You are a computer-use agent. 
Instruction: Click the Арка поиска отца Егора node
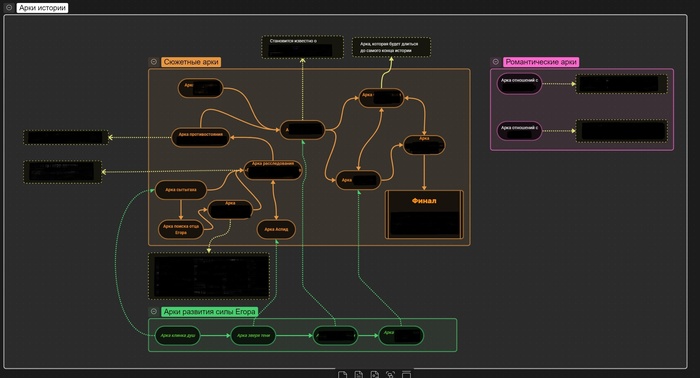pyautogui.click(x=181, y=229)
